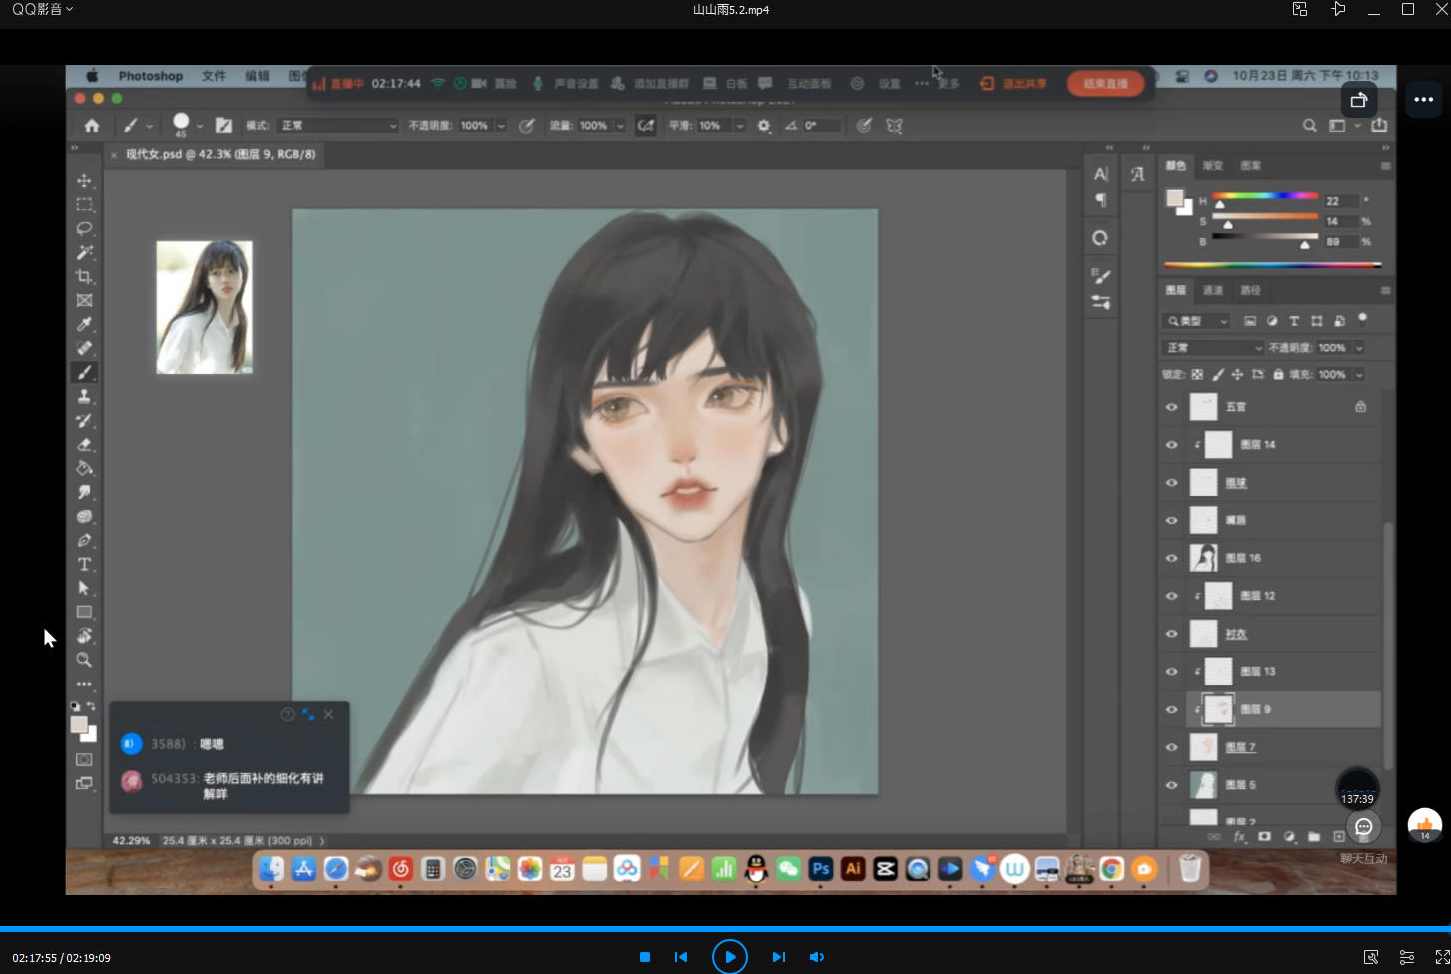Viewport: 1451px width, 974px height.
Task: Select the Clone Stamp tool
Action: 84,396
